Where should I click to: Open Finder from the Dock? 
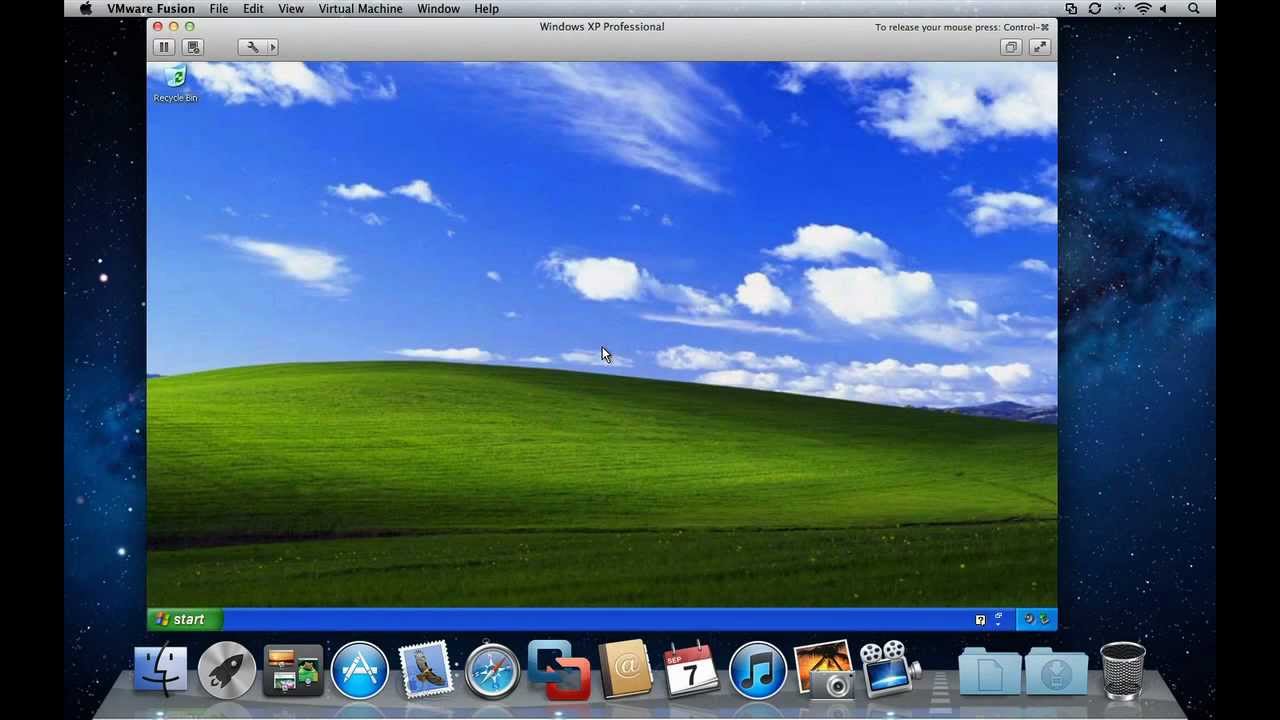(x=161, y=670)
